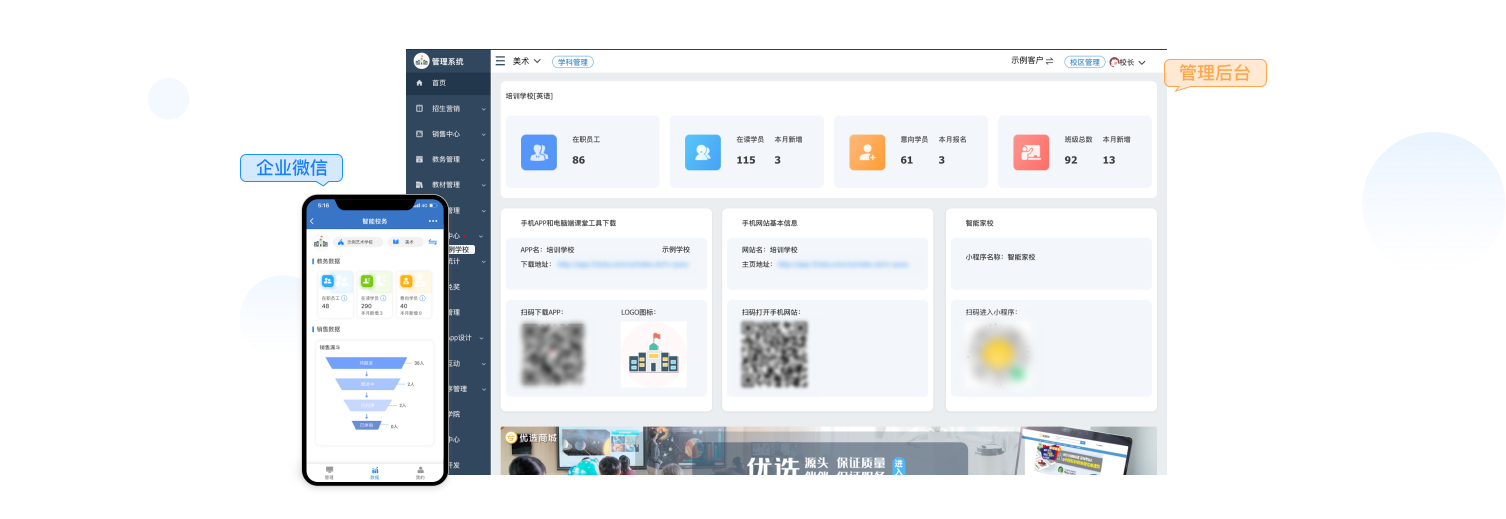Toggle the hamburger menu icon in top bar

pos(500,61)
